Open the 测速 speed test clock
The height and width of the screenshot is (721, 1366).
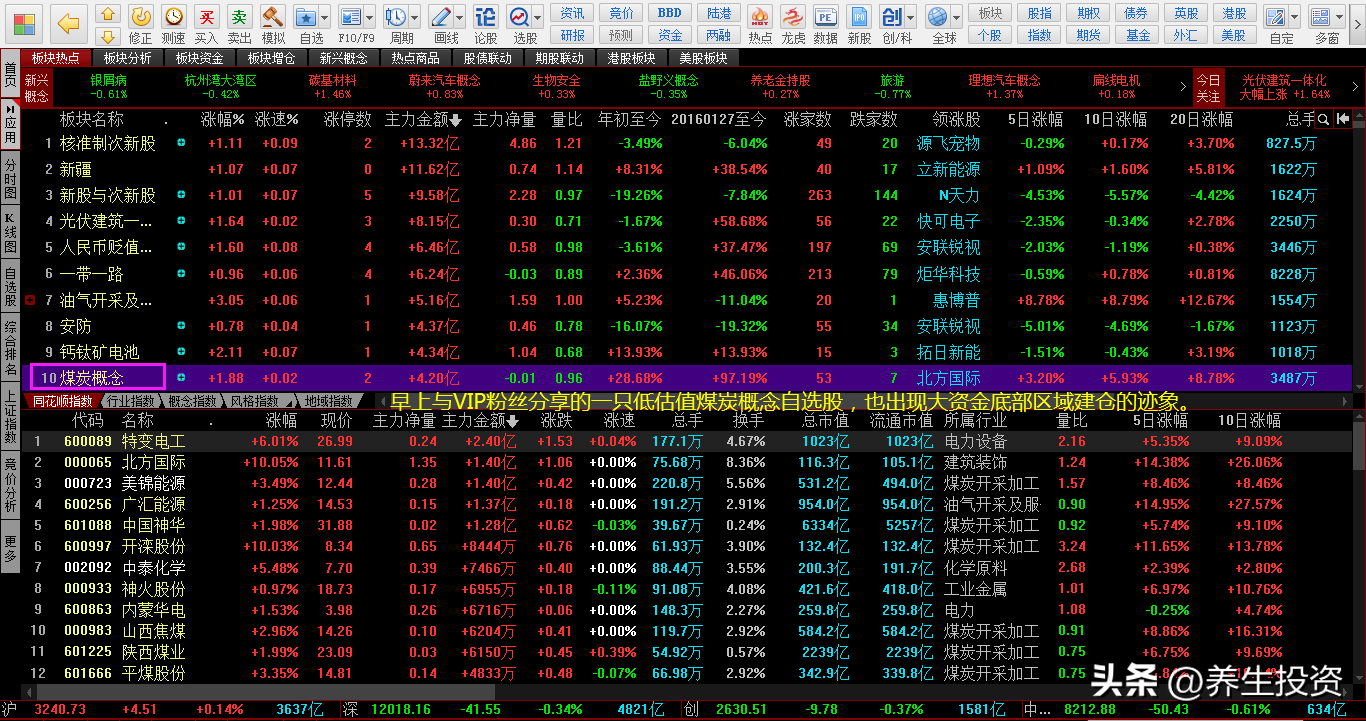174,17
